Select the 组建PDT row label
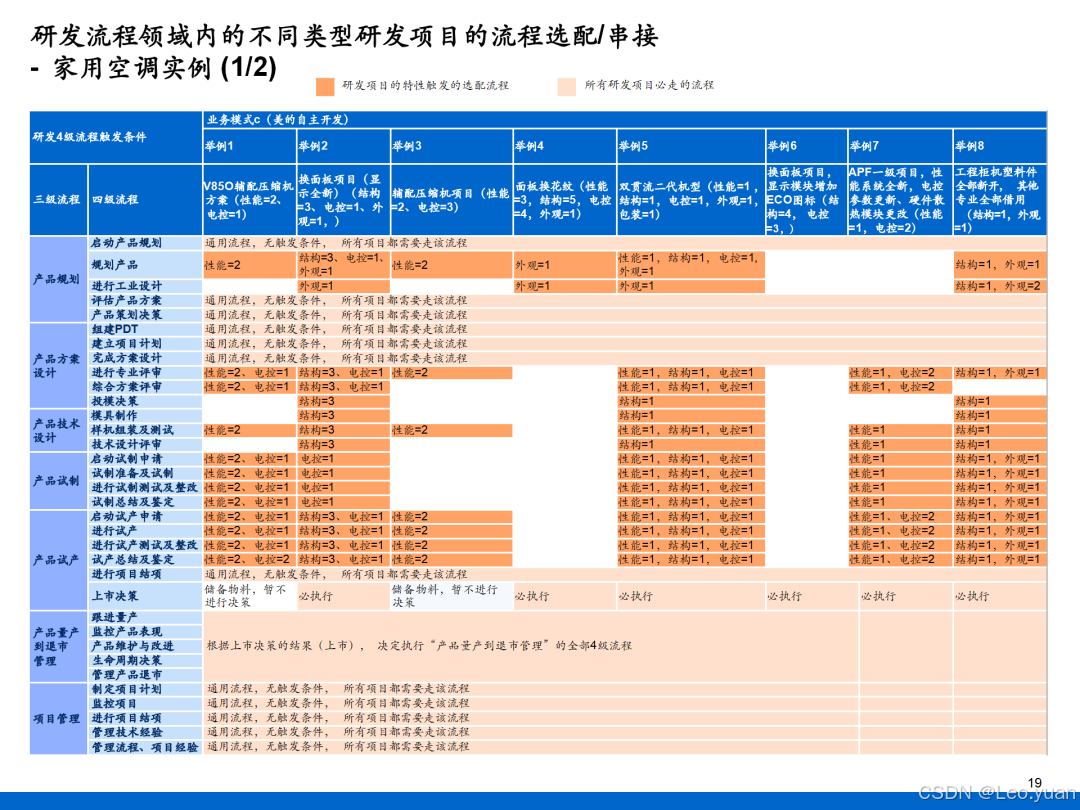The height and width of the screenshot is (810, 1080). (145, 329)
